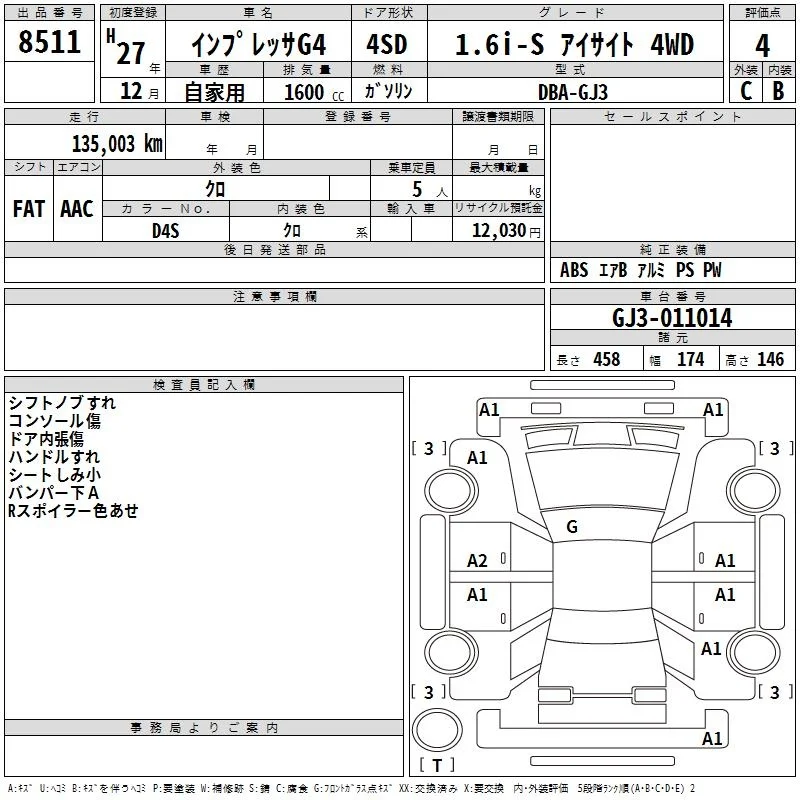
Task: Select the width value 174
Action: pyautogui.click(x=690, y=359)
